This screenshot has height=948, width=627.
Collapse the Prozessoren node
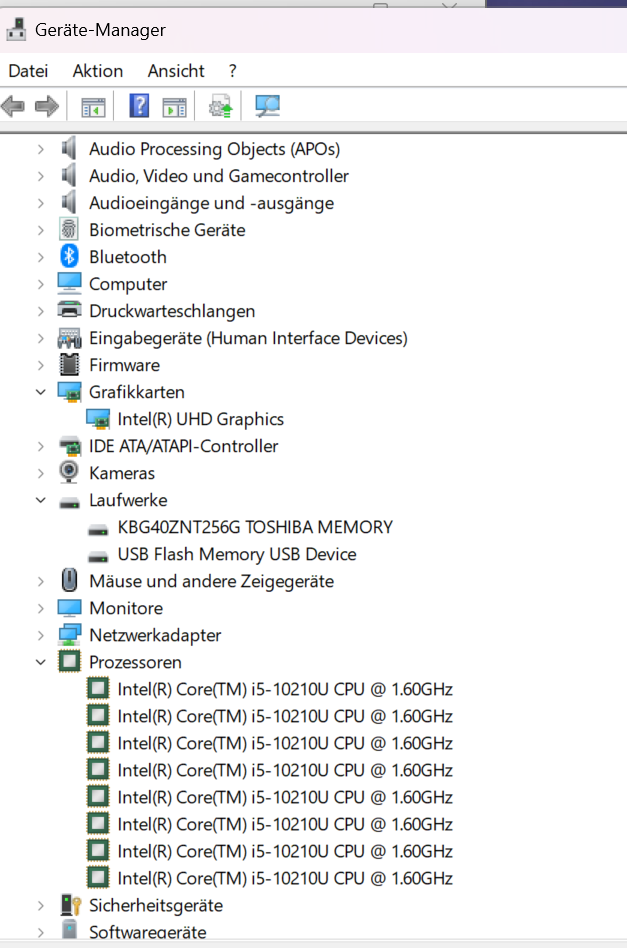click(x=41, y=662)
